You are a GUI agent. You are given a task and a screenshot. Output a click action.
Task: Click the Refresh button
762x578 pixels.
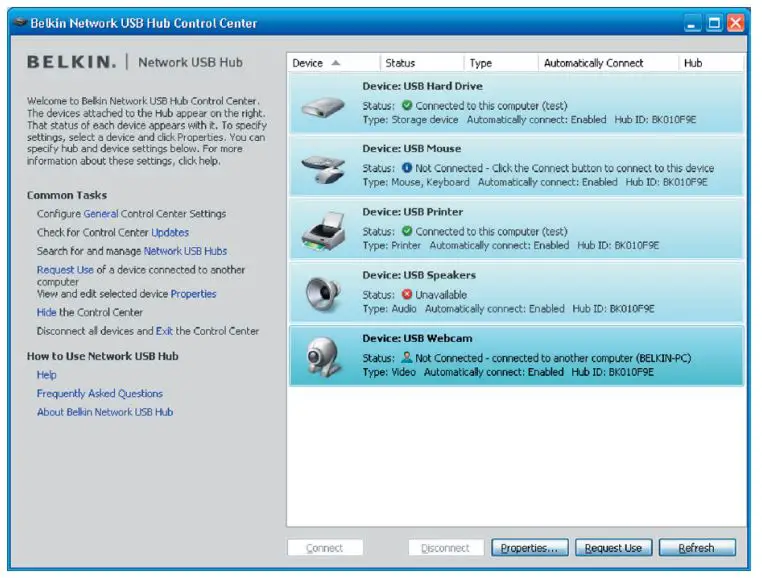coord(697,548)
